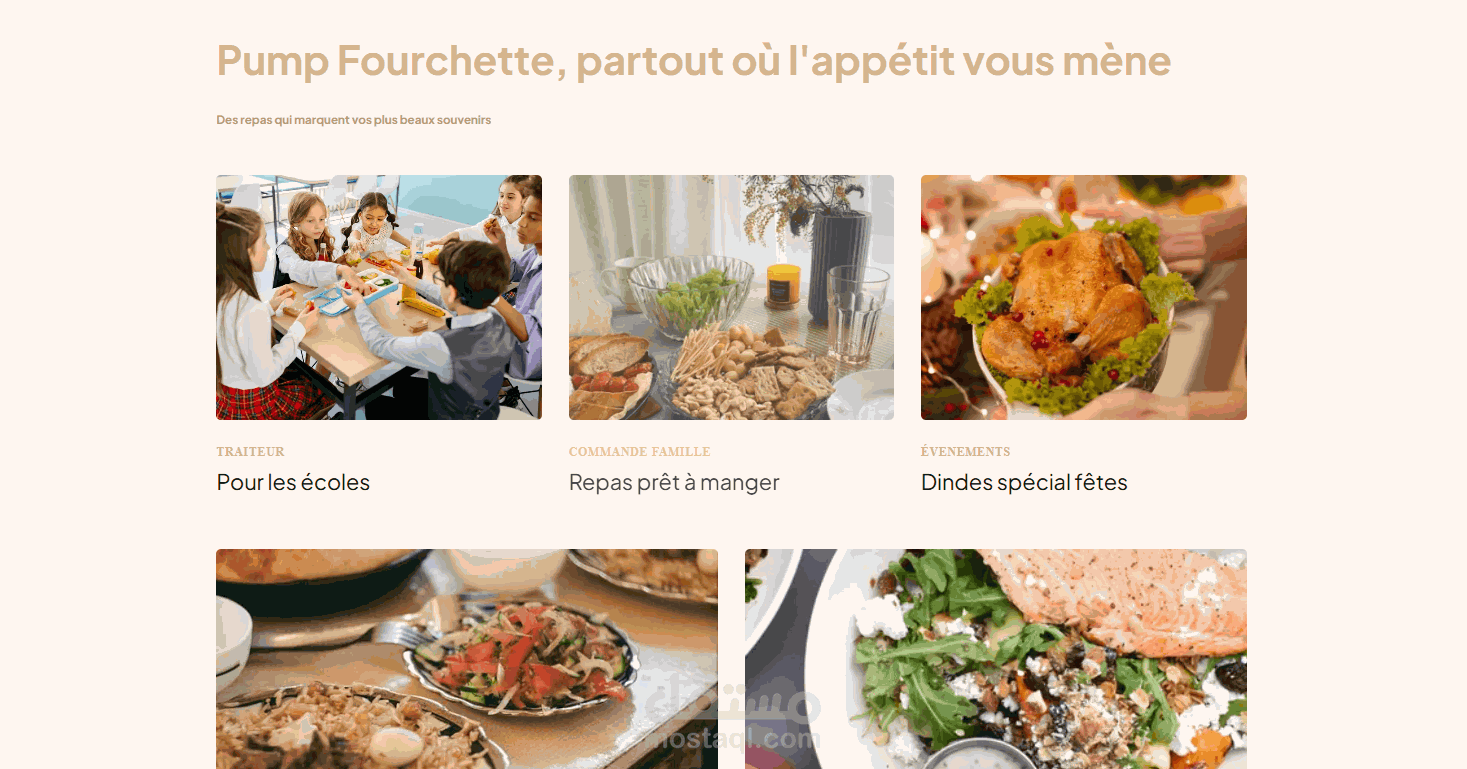Viewport: 1467px width, 769px height.
Task: Select the TRAITEUR category label
Action: click(x=250, y=452)
